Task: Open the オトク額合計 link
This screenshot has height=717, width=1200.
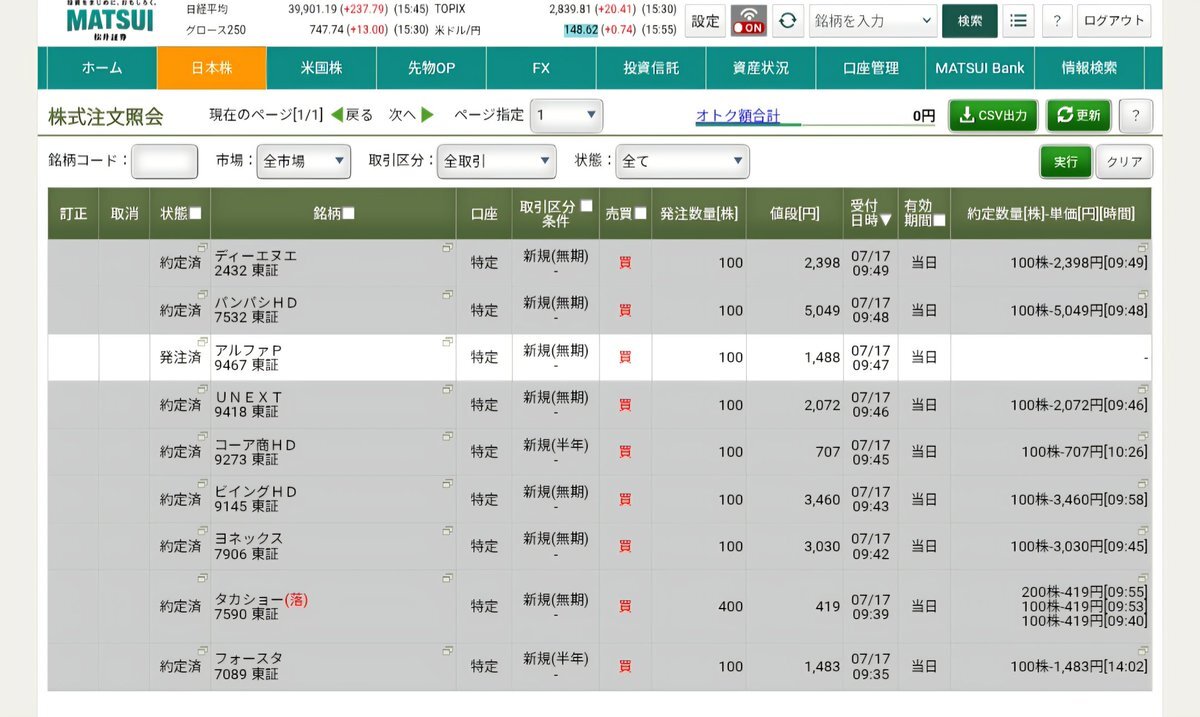Action: [x=738, y=116]
